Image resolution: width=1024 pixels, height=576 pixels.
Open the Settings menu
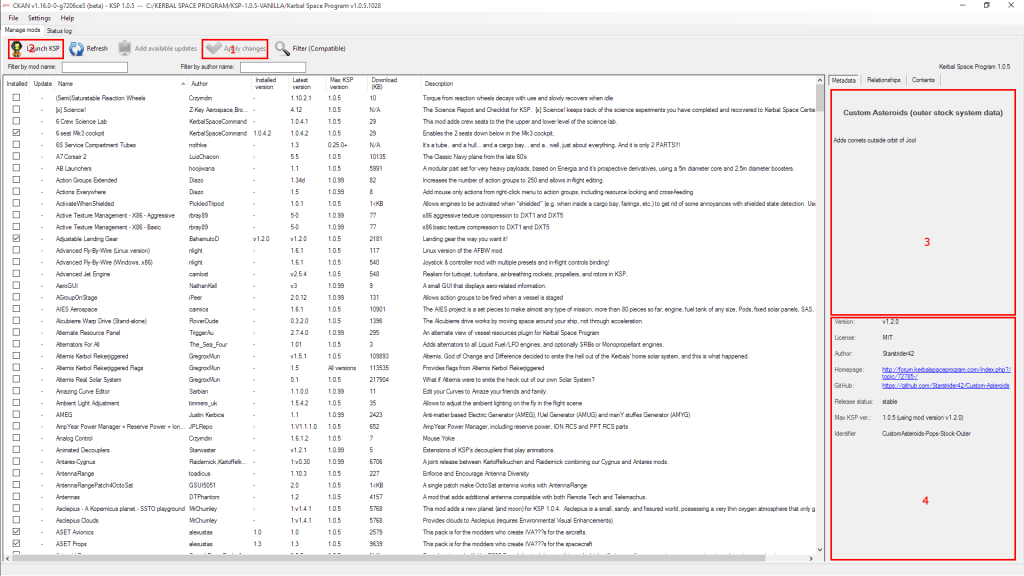coord(39,18)
